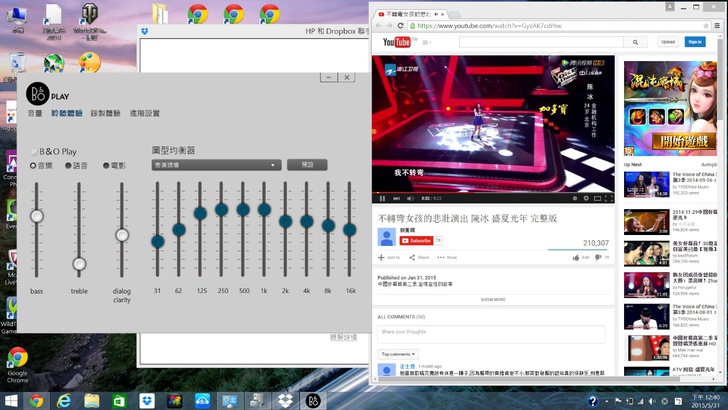This screenshot has height=410, width=728.
Task: Enter fullscreen in the YouTube player
Action: pyautogui.click(x=609, y=198)
